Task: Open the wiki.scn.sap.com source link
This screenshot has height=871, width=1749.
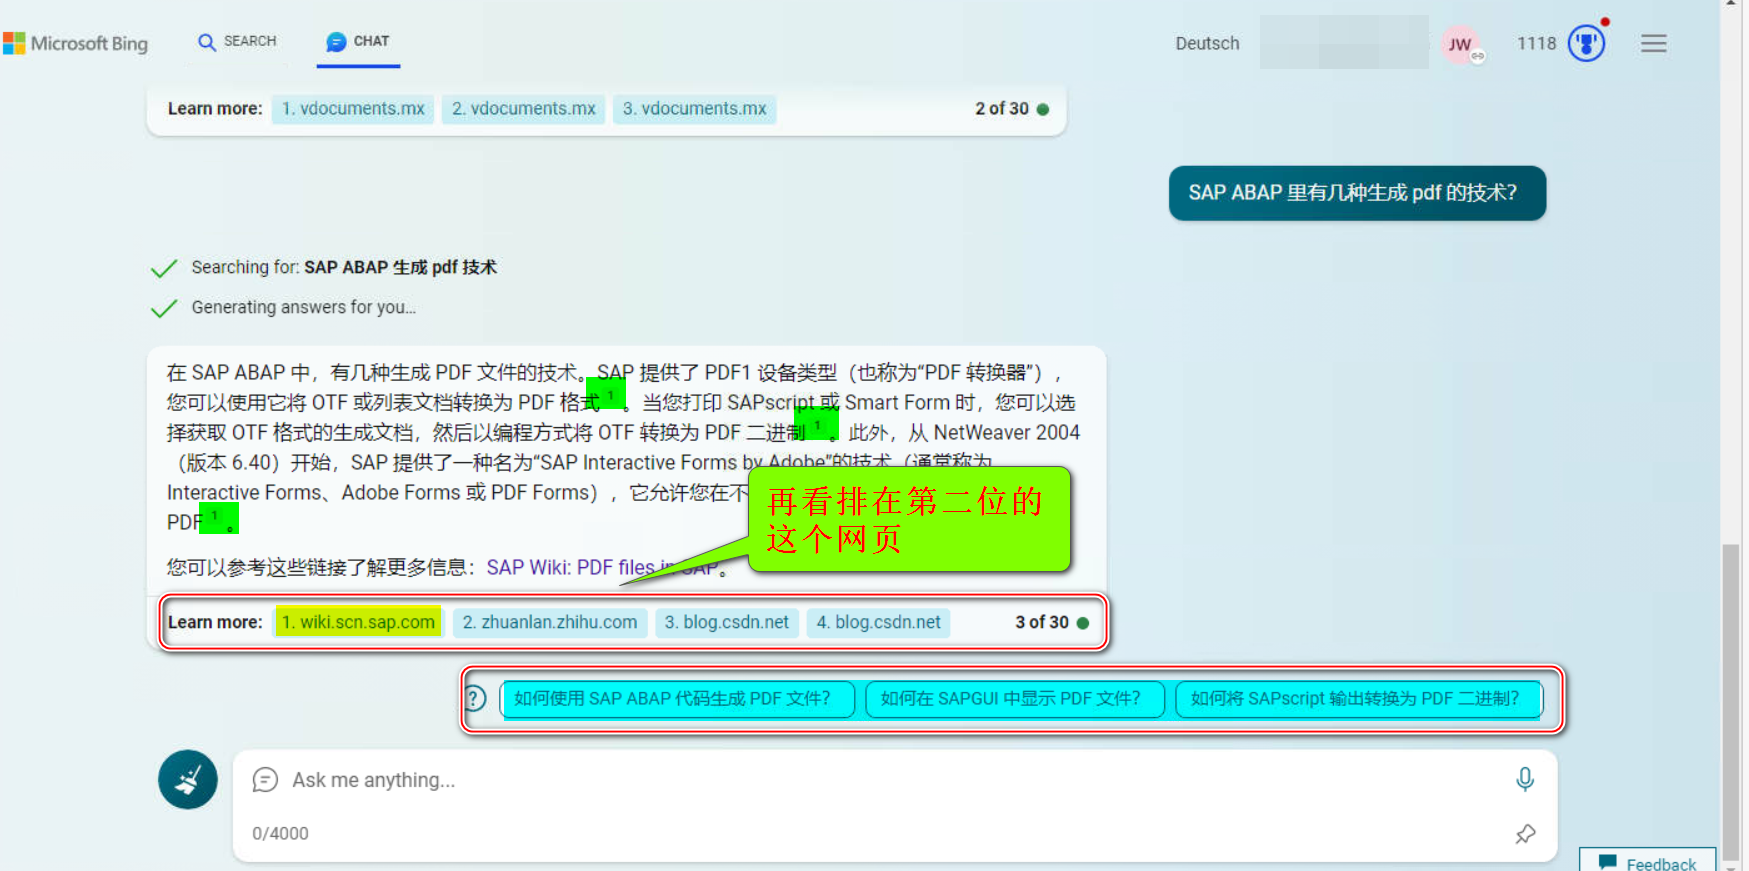Action: 358,622
